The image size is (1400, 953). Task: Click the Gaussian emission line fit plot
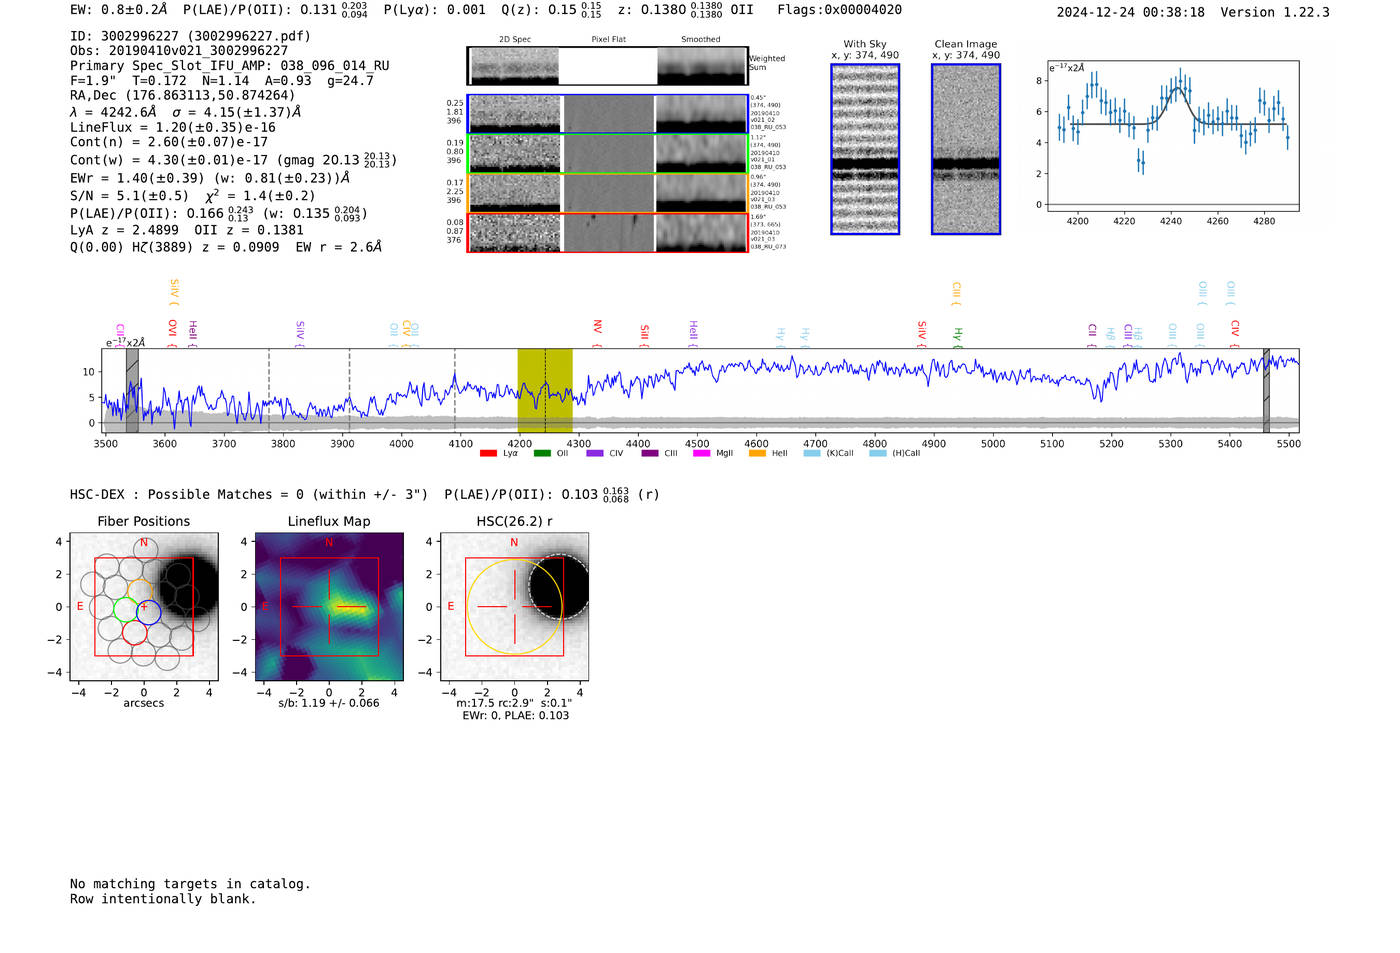[x=1173, y=136]
